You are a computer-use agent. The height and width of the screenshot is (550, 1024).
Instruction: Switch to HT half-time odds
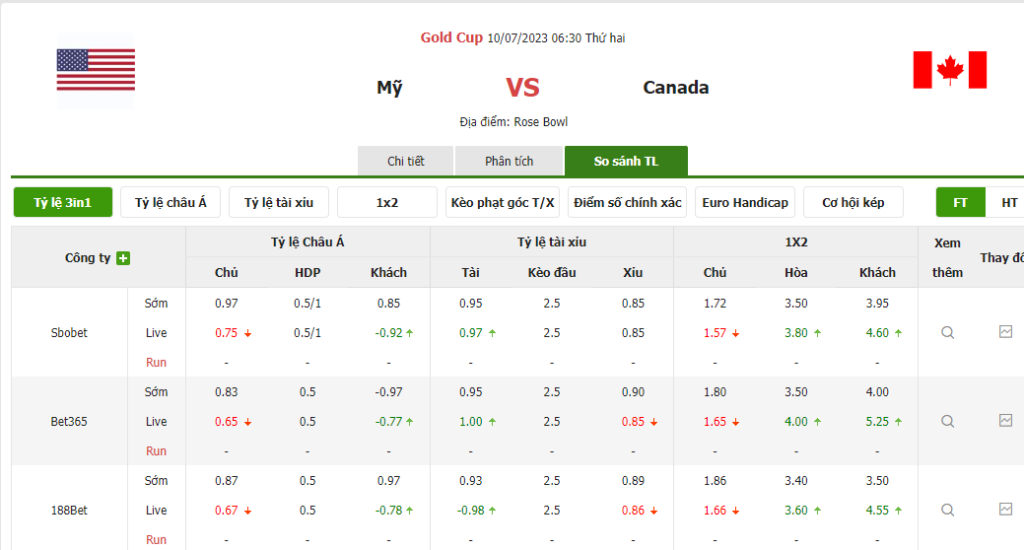[1008, 202]
